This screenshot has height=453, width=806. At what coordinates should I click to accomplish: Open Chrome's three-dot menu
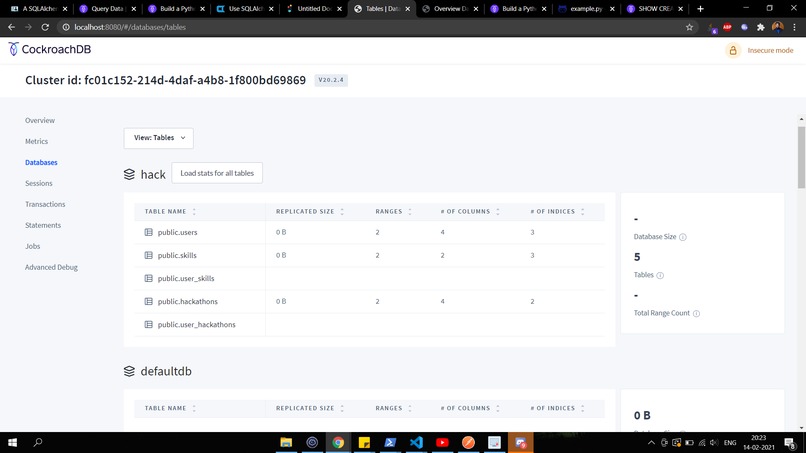(x=794, y=27)
